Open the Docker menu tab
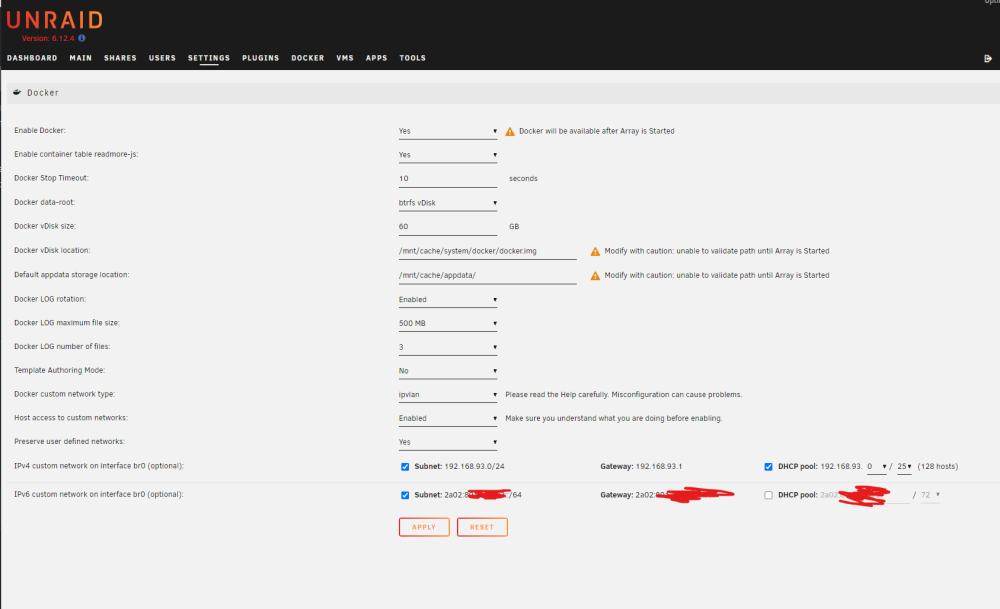Viewport: 1000px width, 609px height. click(307, 58)
